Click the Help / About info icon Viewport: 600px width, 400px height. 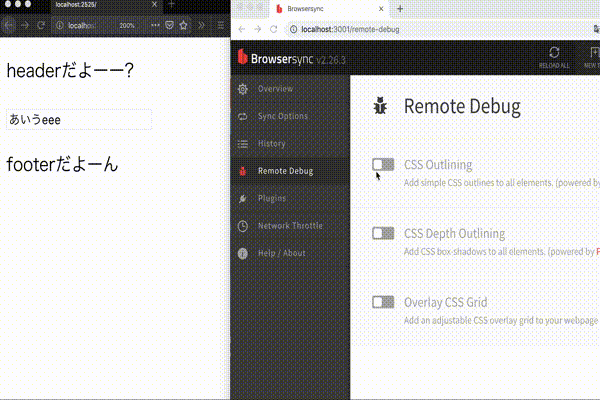(243, 253)
